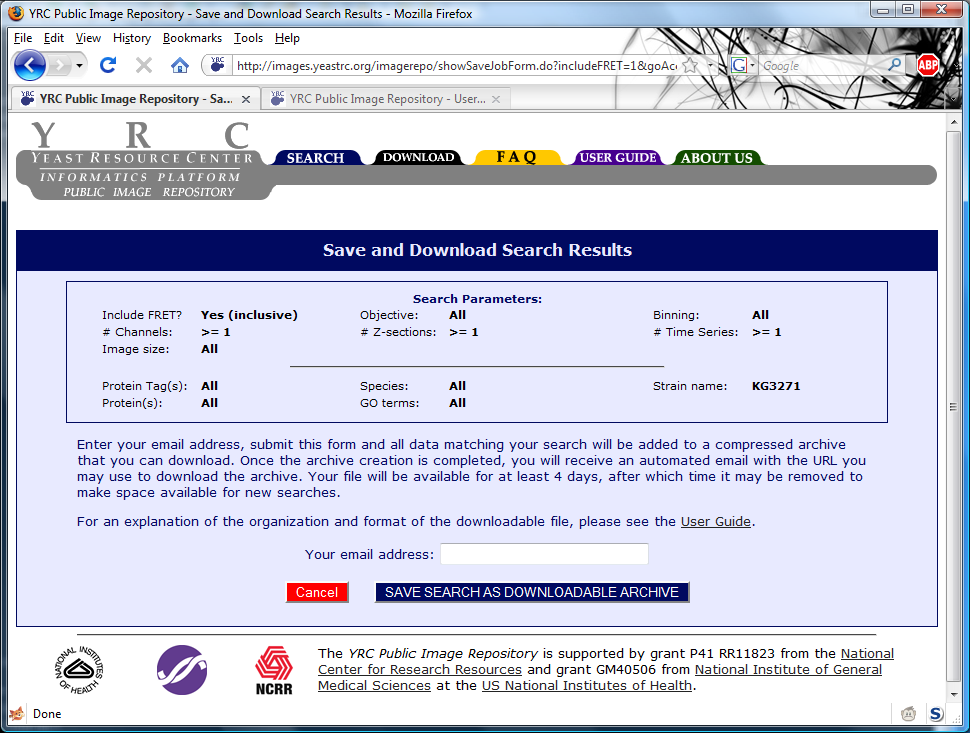Follow the User Guide link in the instructions
Viewport: 970px width, 733px height.
pos(715,522)
